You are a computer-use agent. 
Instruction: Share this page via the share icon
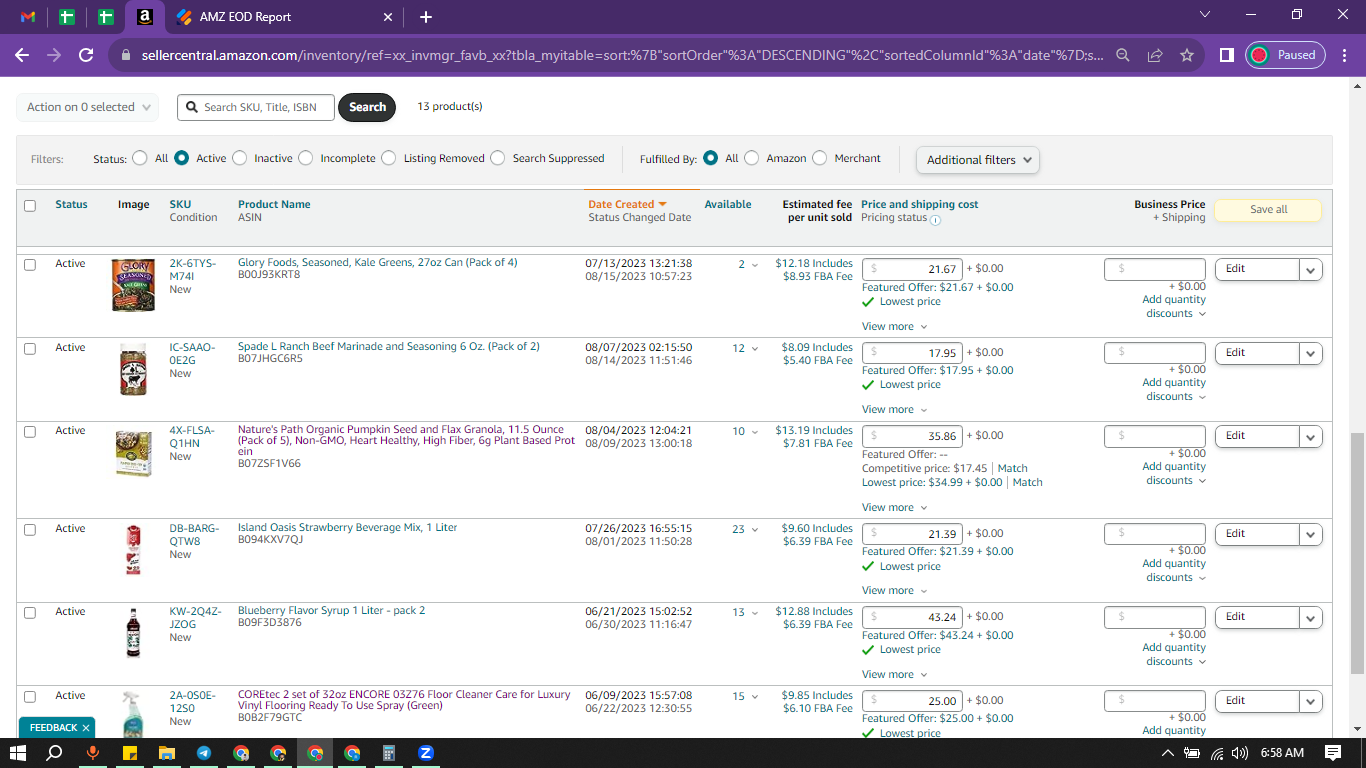pos(1155,55)
